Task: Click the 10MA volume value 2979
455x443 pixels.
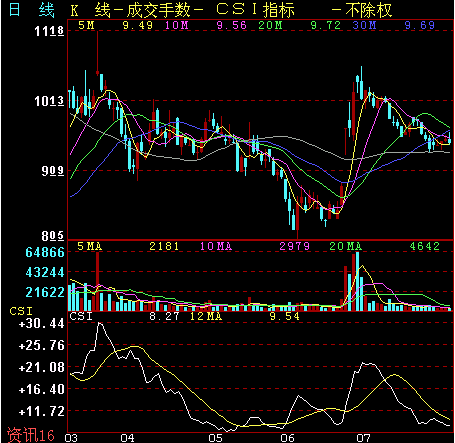Action: 294,246
